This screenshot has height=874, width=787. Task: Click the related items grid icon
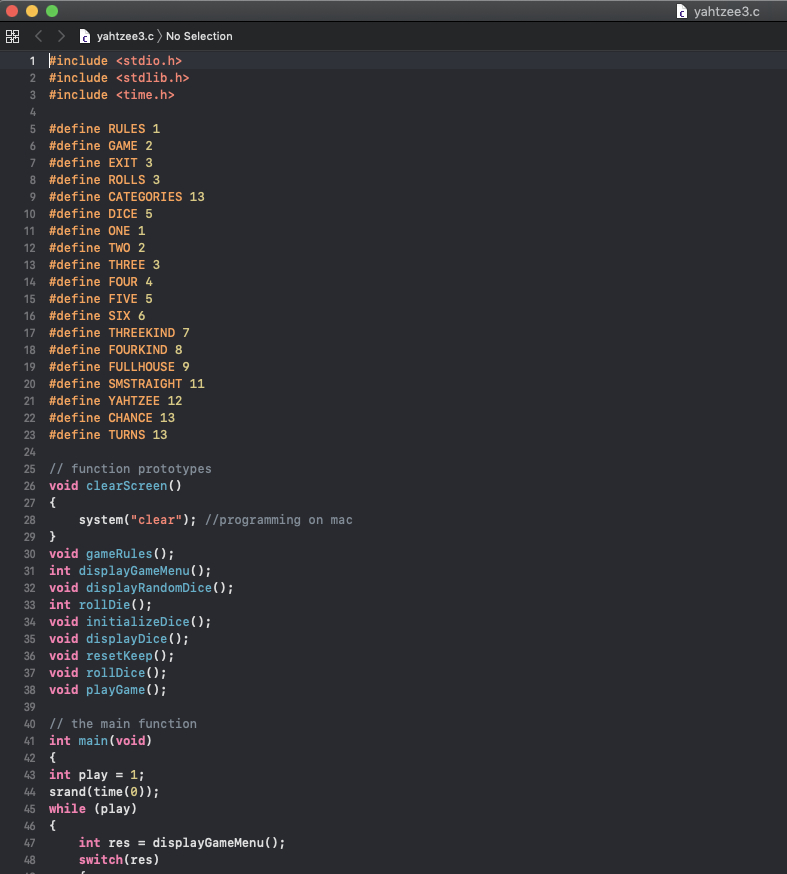click(13, 36)
